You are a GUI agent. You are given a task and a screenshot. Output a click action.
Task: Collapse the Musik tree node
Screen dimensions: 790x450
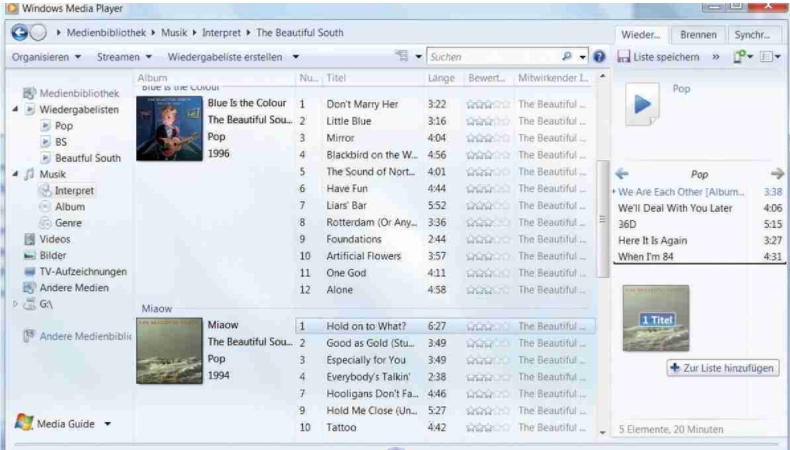point(15,174)
